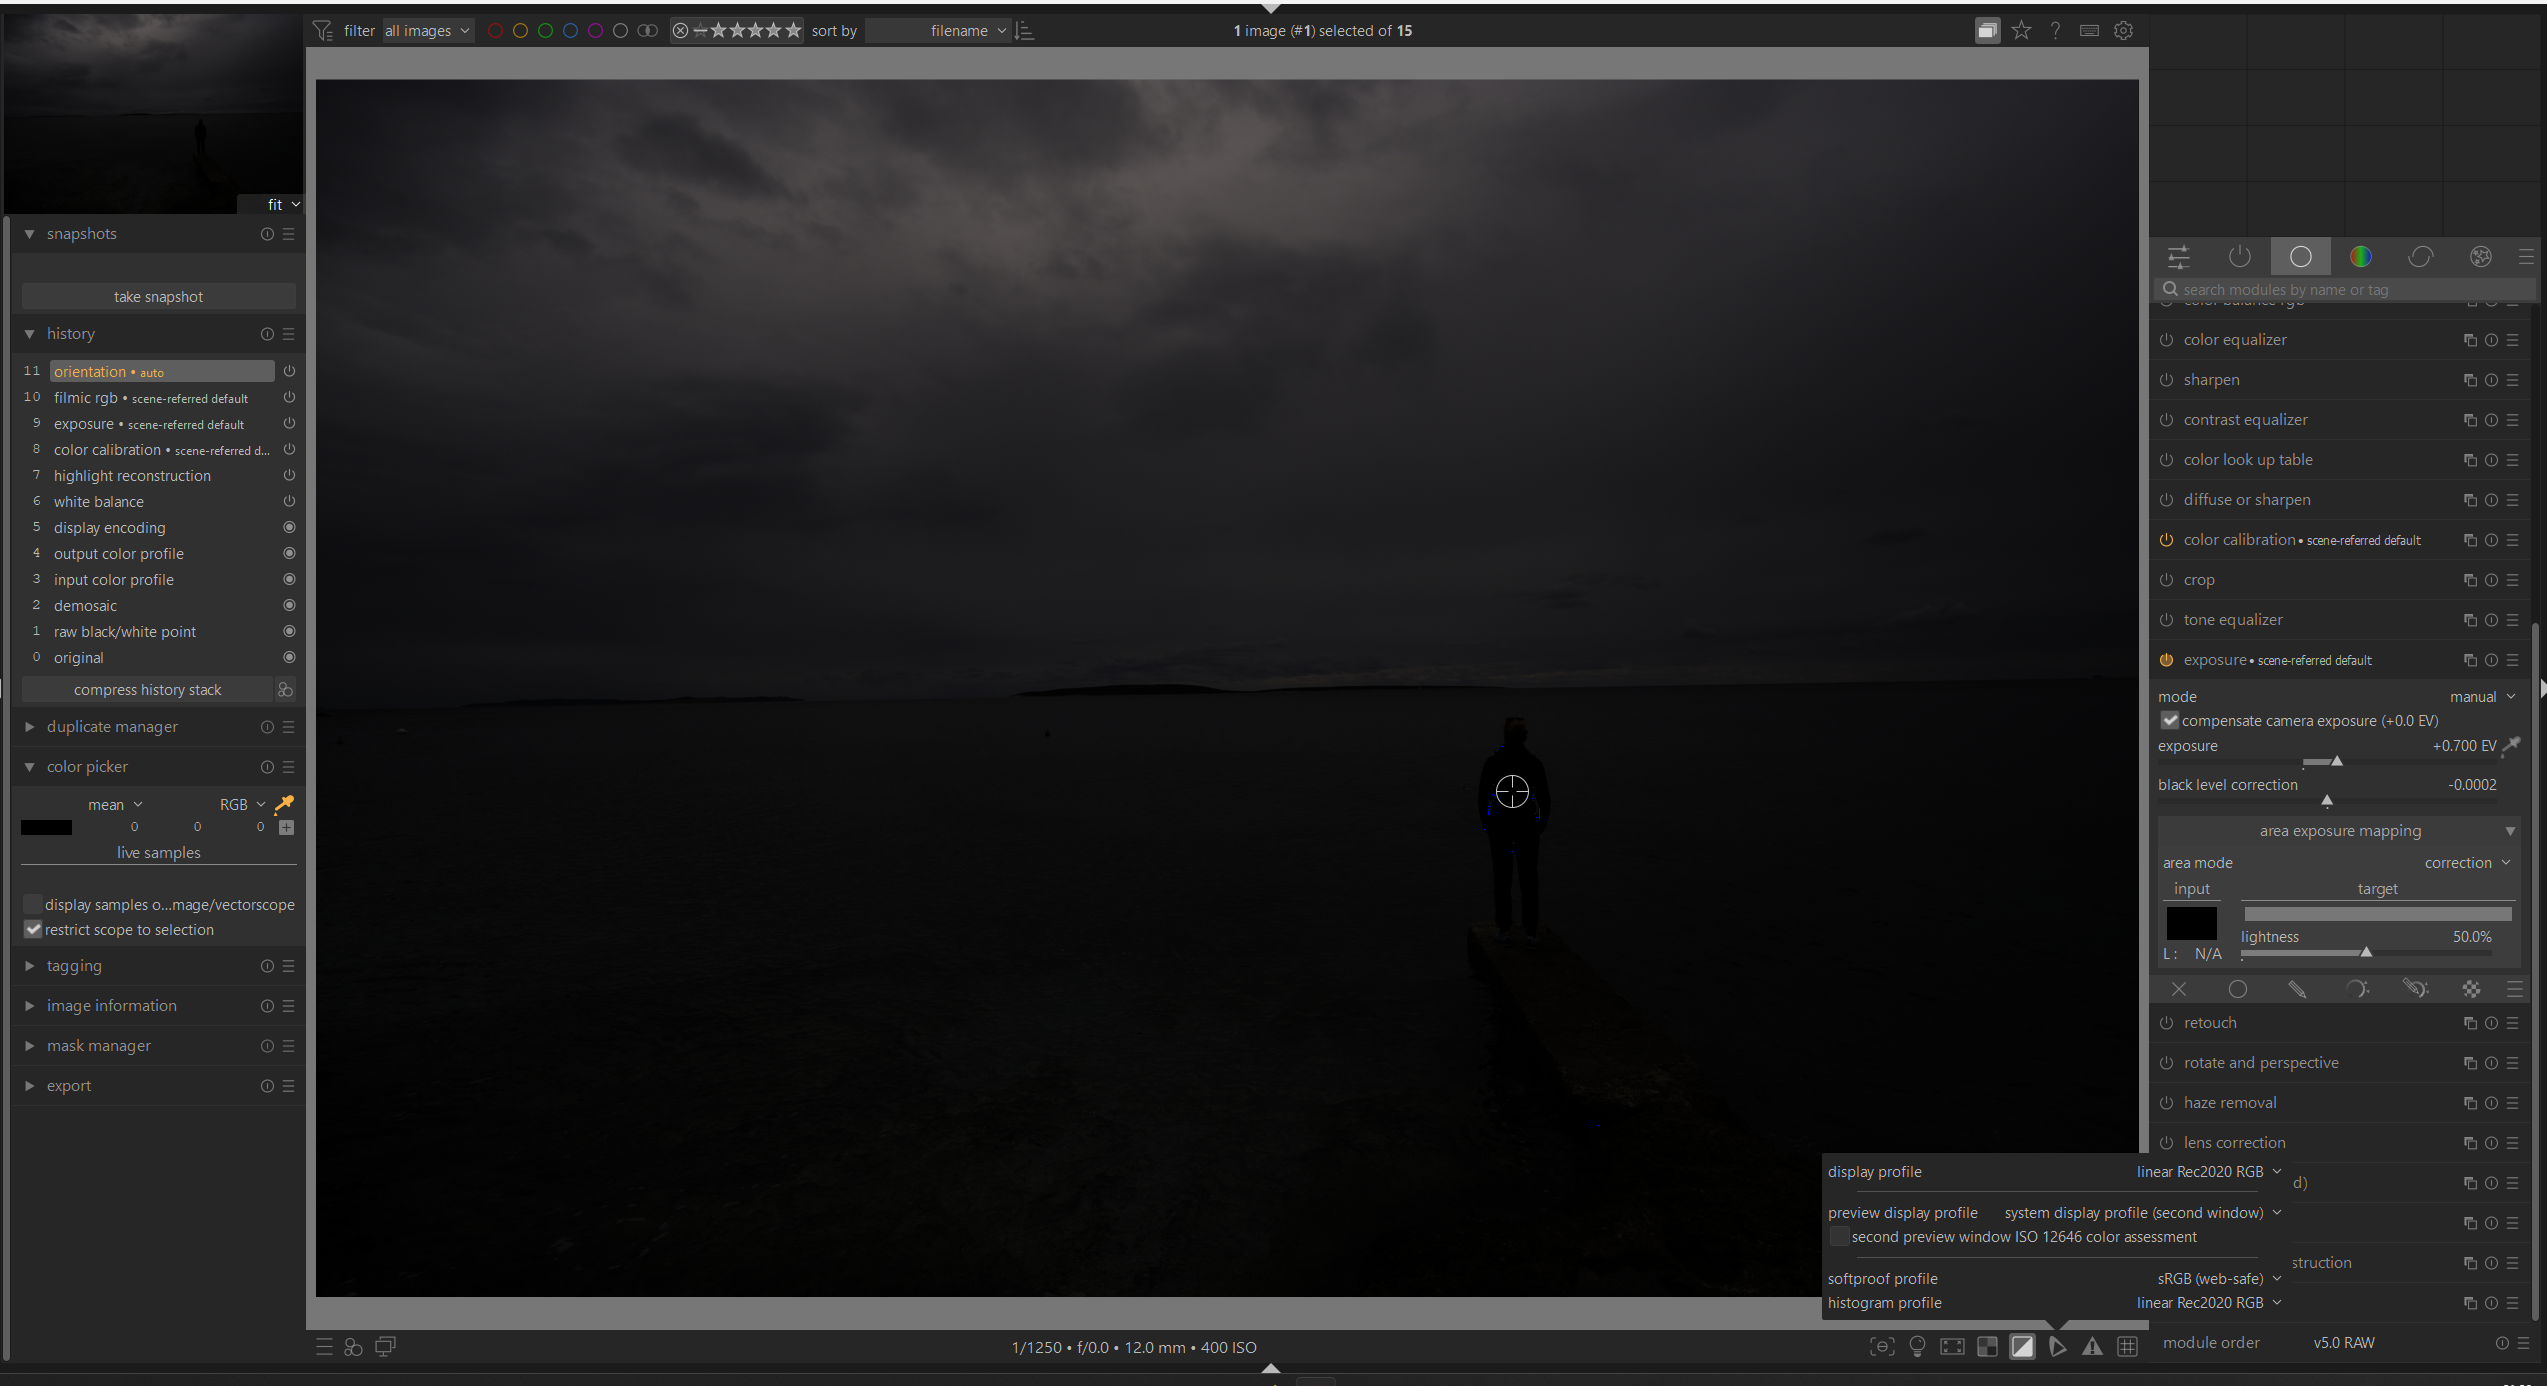Add a circle drawn mask
Image resolution: width=2547 pixels, height=1386 pixels.
tap(2238, 989)
